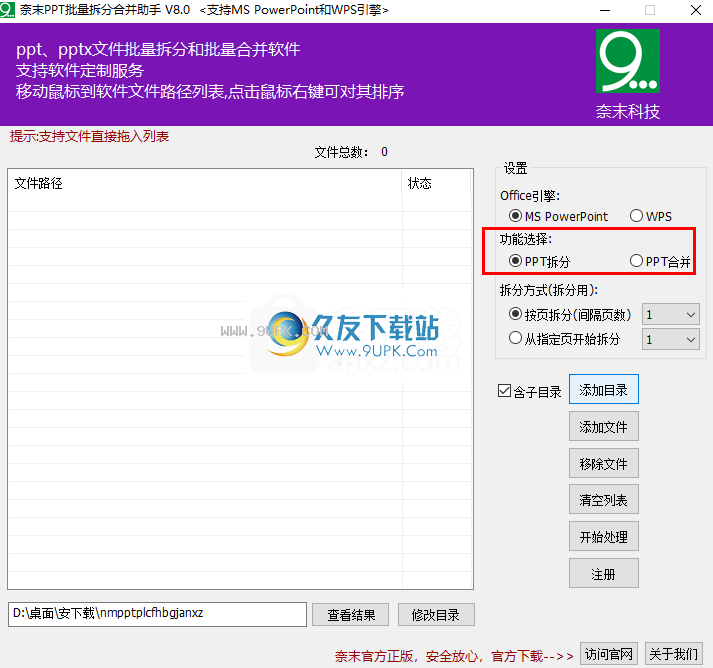Visit official site via 访问官网

tap(609, 654)
